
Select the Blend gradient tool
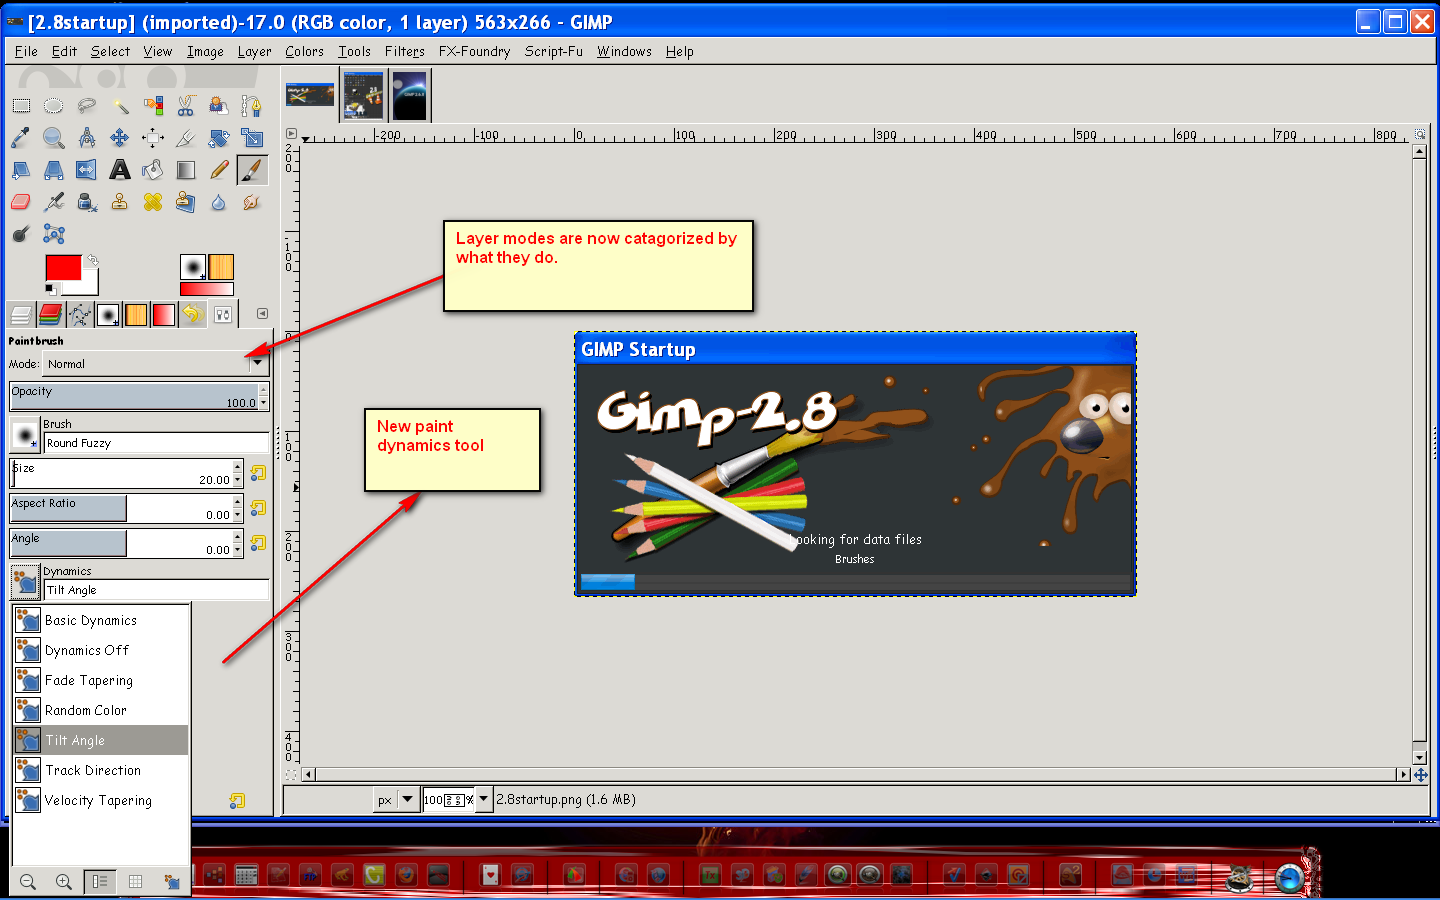pos(186,170)
